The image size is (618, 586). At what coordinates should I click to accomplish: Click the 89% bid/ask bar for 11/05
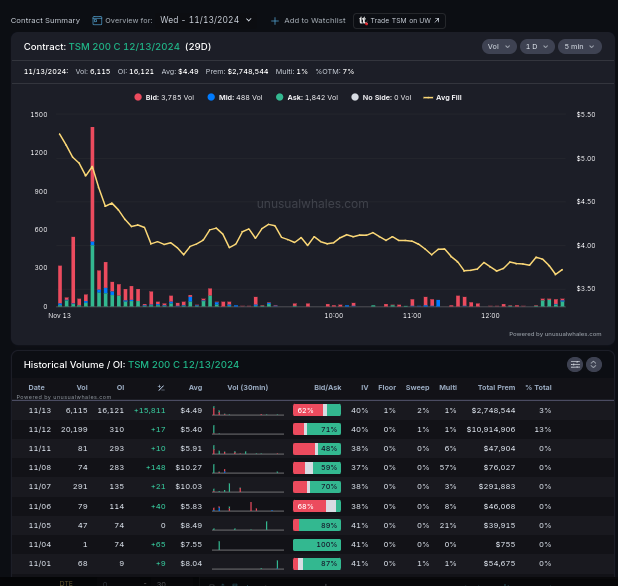click(316, 525)
